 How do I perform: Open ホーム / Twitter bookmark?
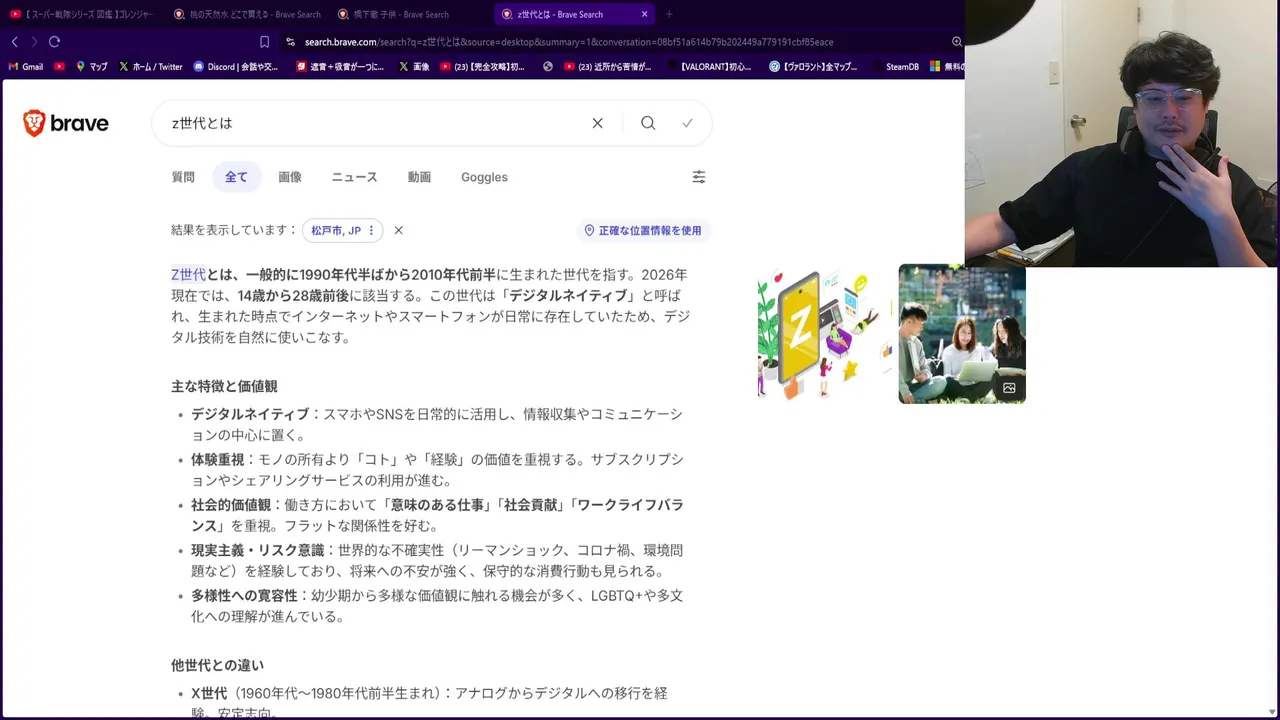point(151,67)
